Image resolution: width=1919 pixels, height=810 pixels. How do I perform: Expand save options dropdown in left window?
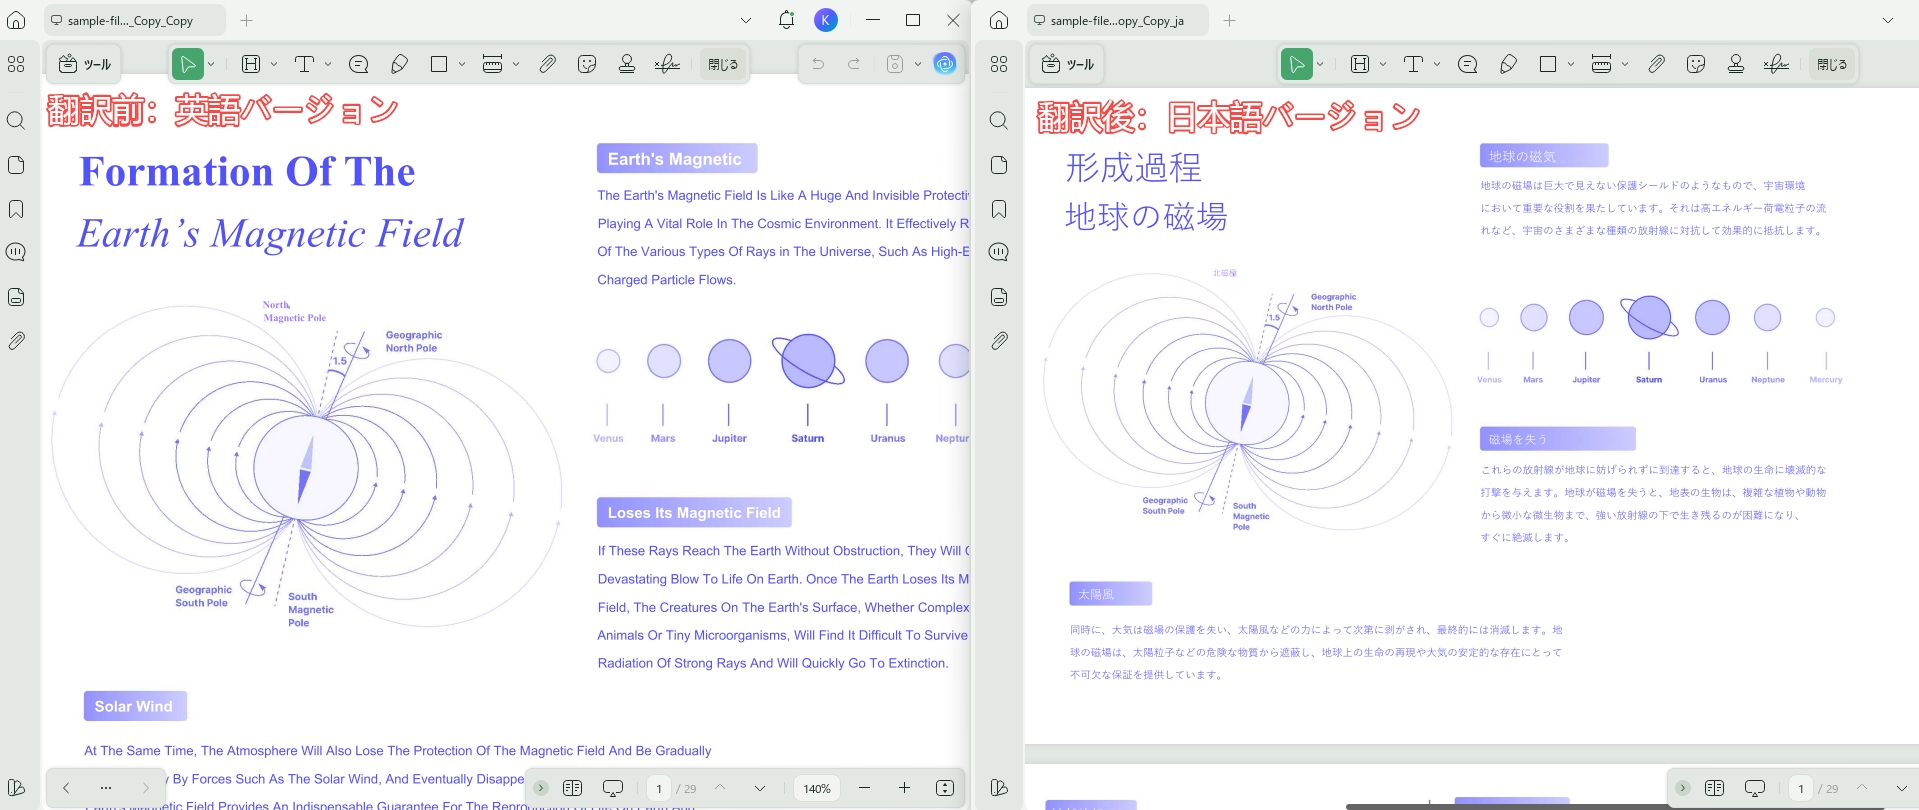click(918, 64)
